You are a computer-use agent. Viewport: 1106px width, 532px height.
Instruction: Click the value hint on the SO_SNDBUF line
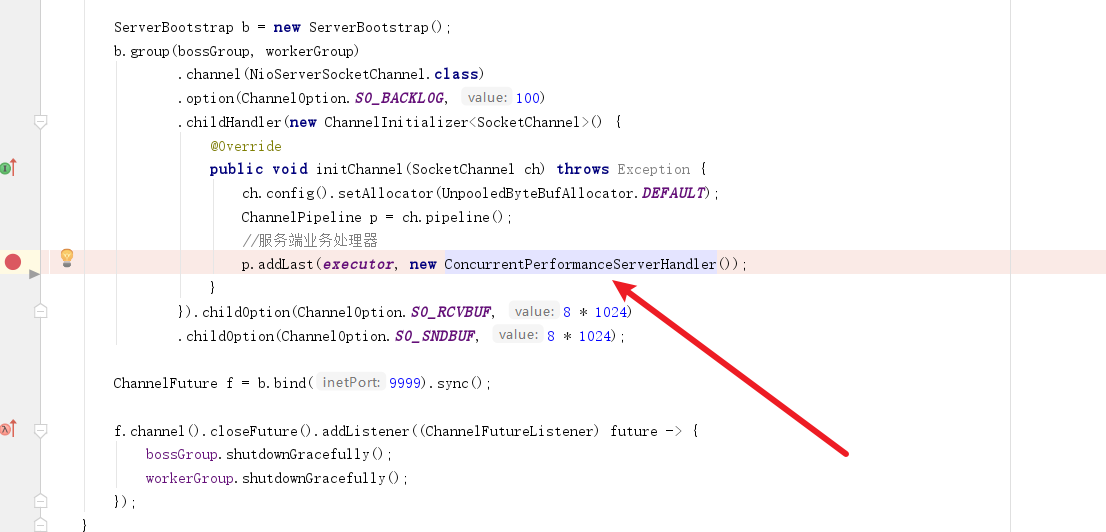tap(518, 335)
